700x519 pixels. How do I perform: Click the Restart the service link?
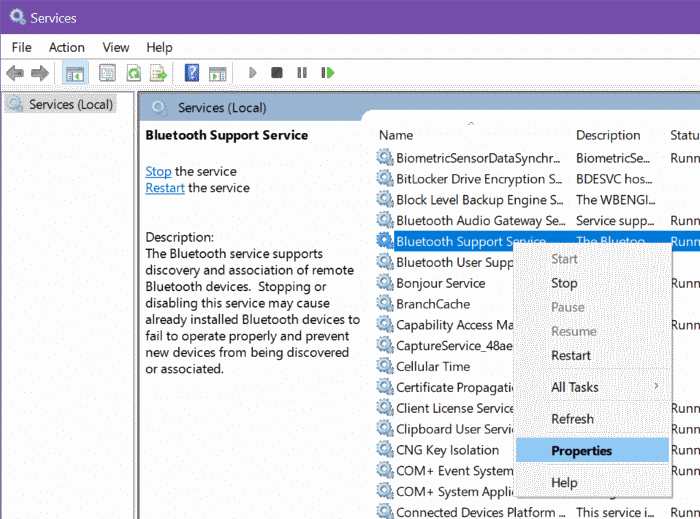pyautogui.click(x=165, y=188)
